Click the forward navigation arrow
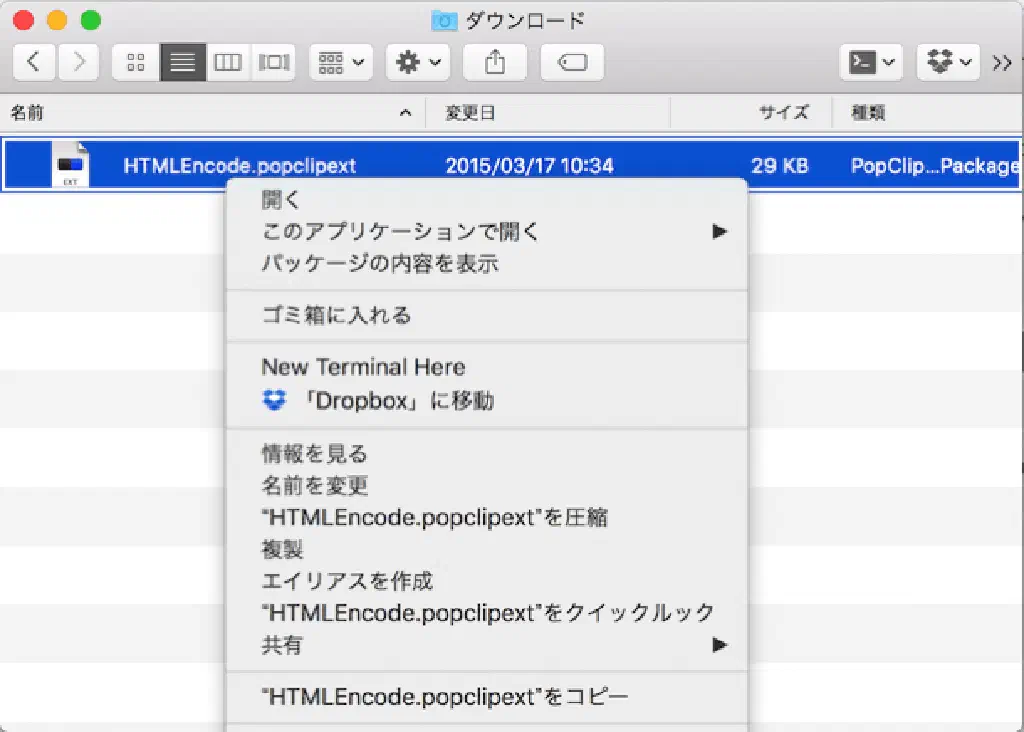Screen dimensions: 1024x732 [x=78, y=62]
